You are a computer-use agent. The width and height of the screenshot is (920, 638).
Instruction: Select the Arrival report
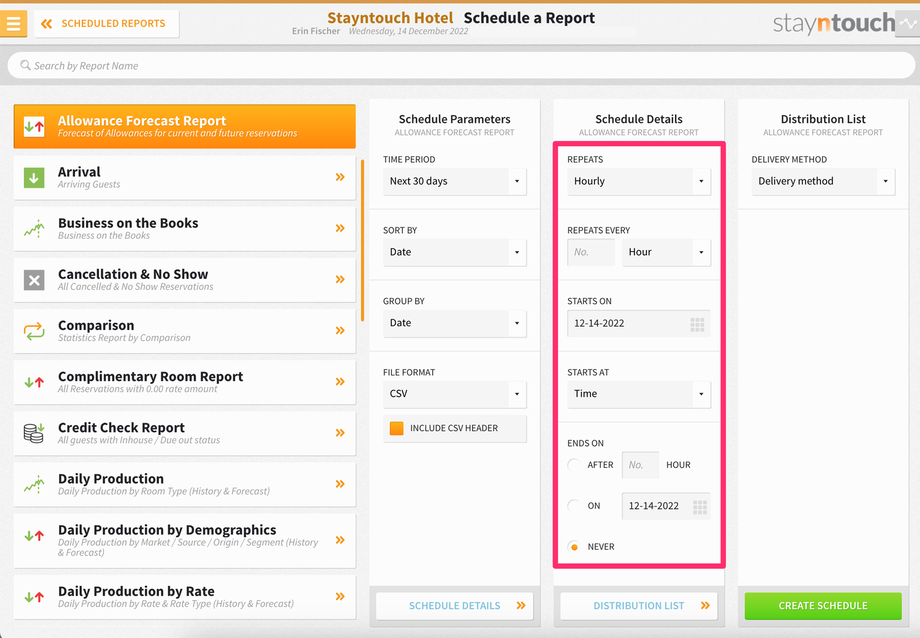coord(185,177)
